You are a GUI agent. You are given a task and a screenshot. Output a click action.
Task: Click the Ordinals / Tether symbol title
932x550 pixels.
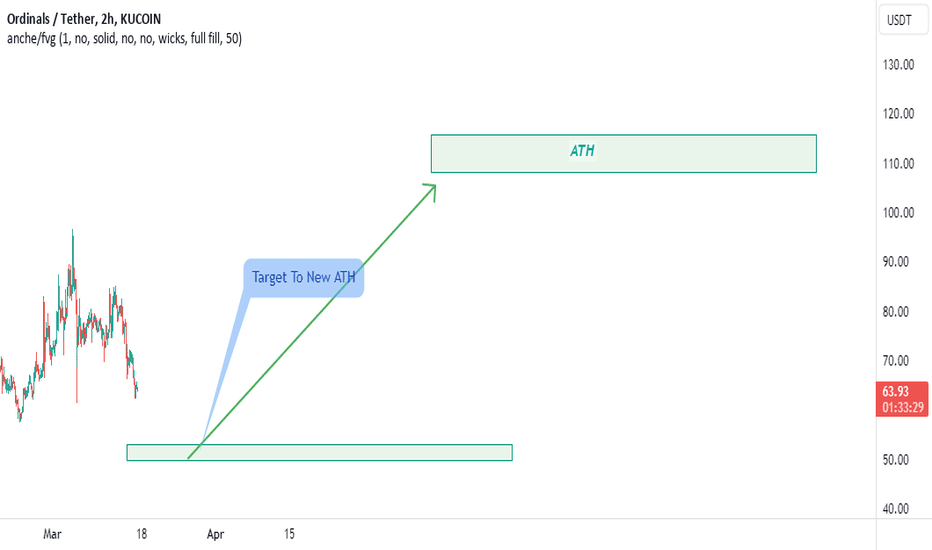click(84, 19)
